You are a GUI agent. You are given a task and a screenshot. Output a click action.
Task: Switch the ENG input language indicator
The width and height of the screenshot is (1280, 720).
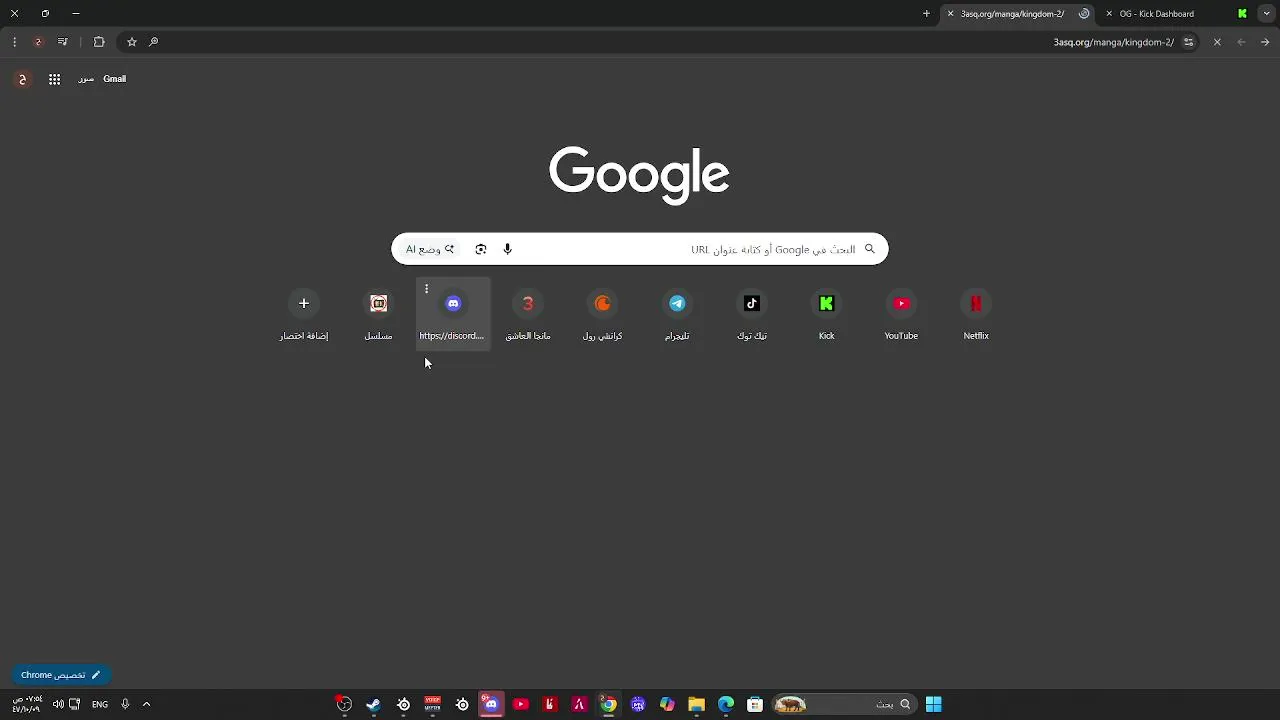tap(100, 704)
